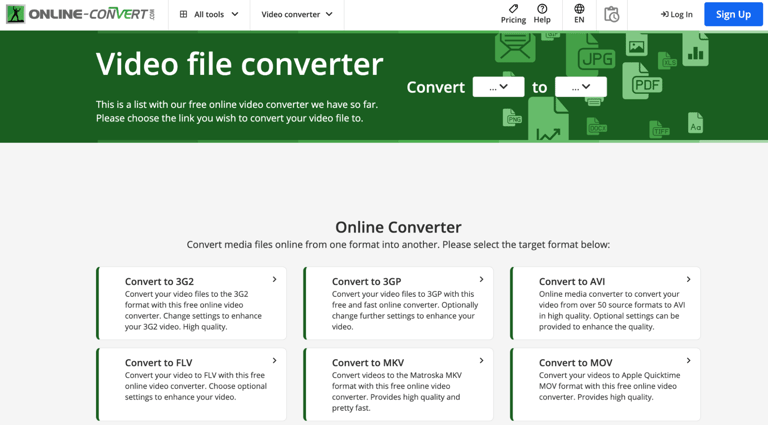Click the arrow on Convert to AVI card

[x=689, y=280]
